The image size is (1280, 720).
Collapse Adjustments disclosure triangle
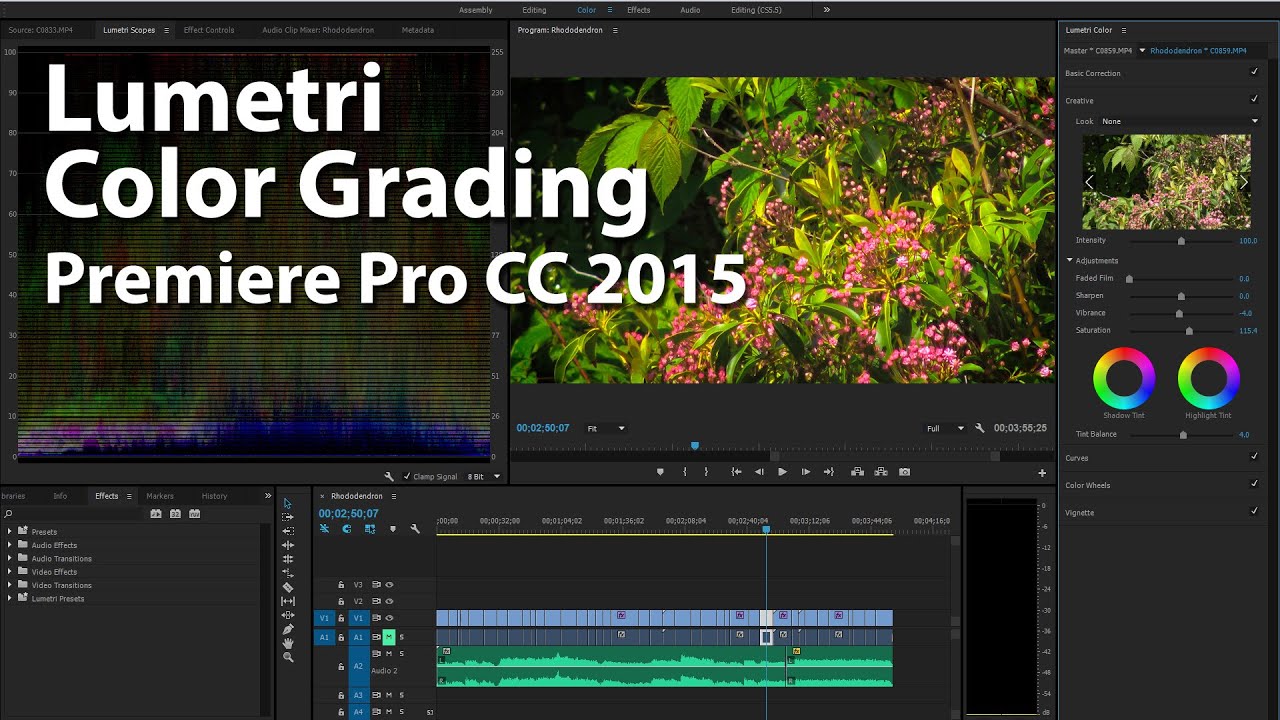1069,260
